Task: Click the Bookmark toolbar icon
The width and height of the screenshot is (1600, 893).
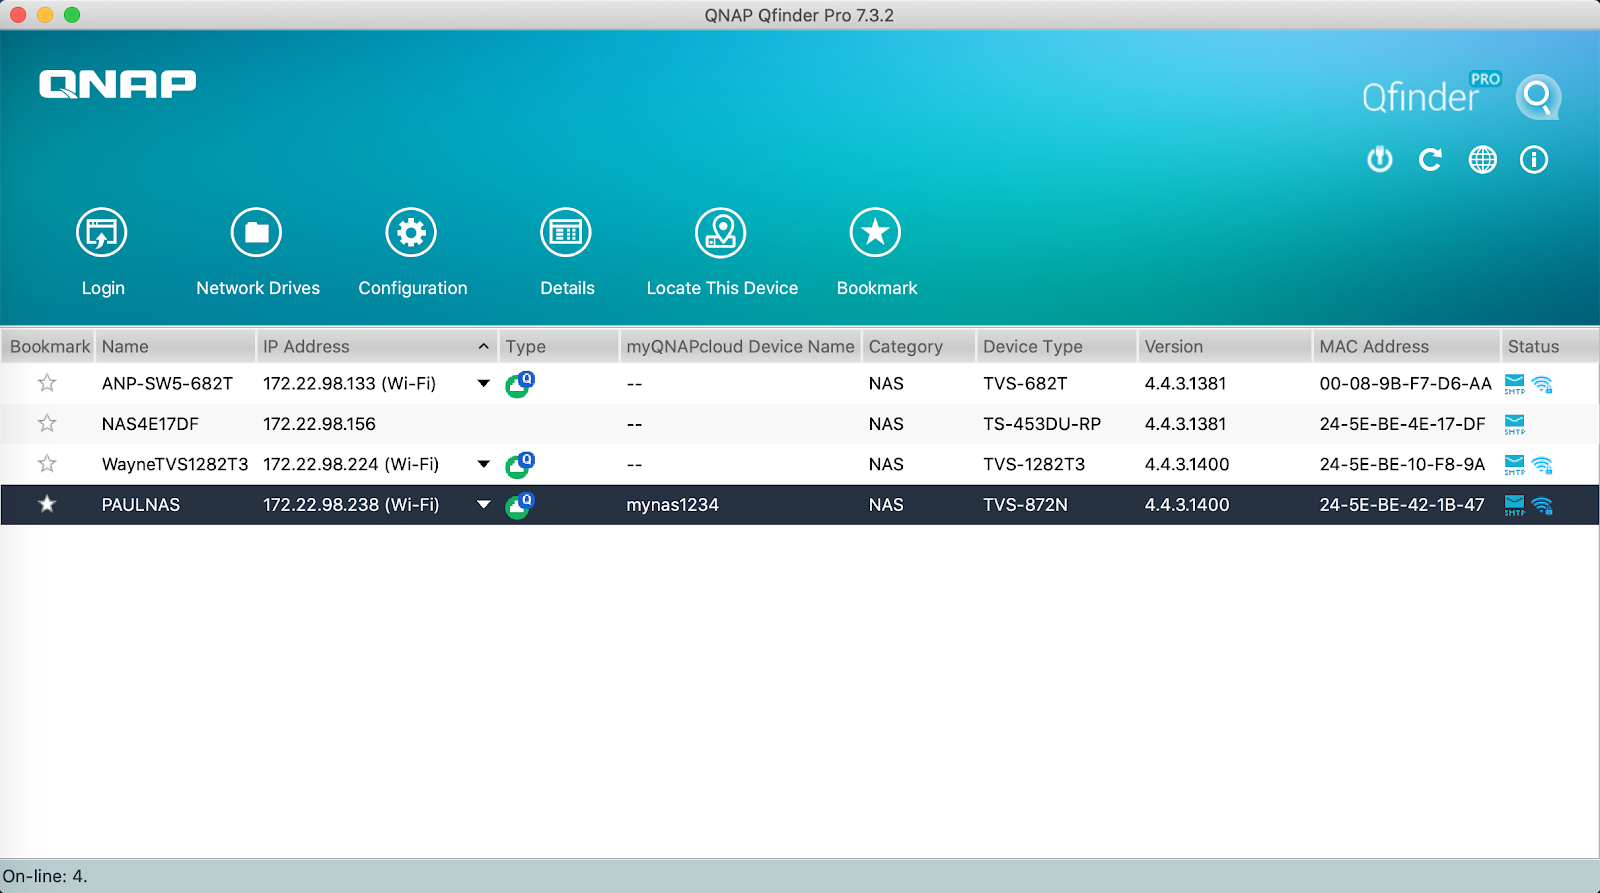Action: (876, 233)
